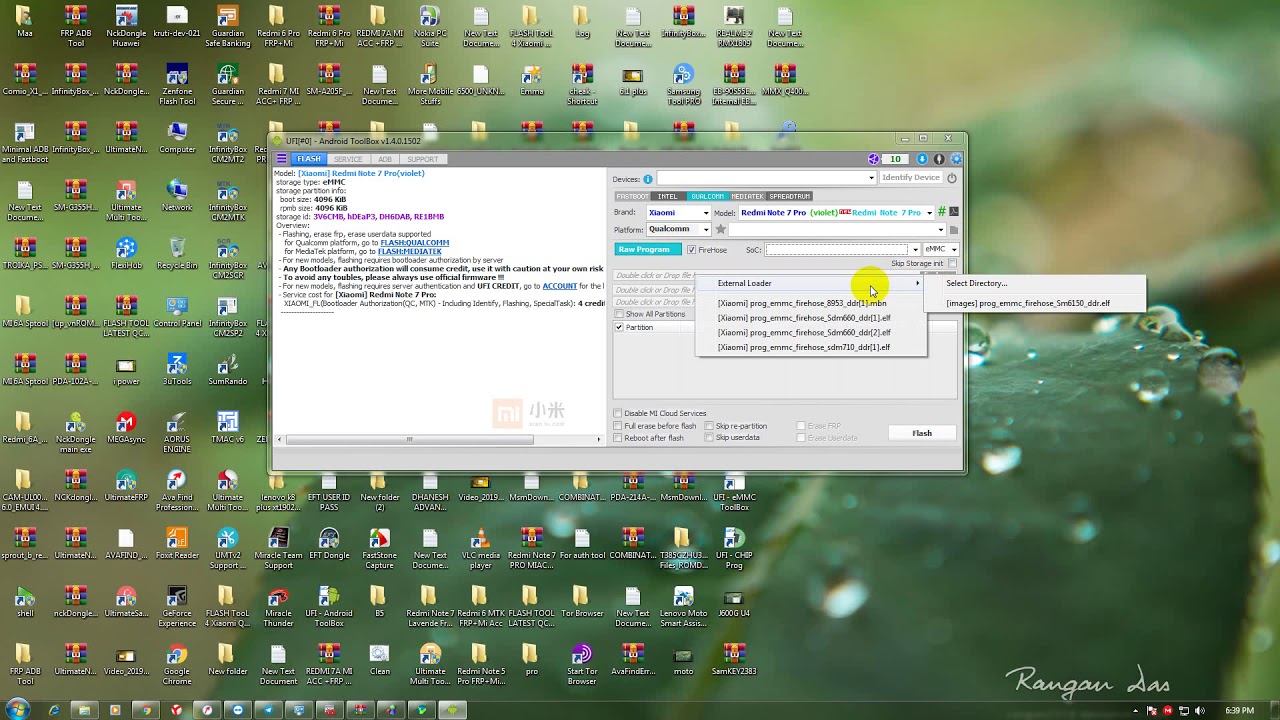Enable Full erase before flash
The height and width of the screenshot is (720, 1280).
[x=618, y=426]
